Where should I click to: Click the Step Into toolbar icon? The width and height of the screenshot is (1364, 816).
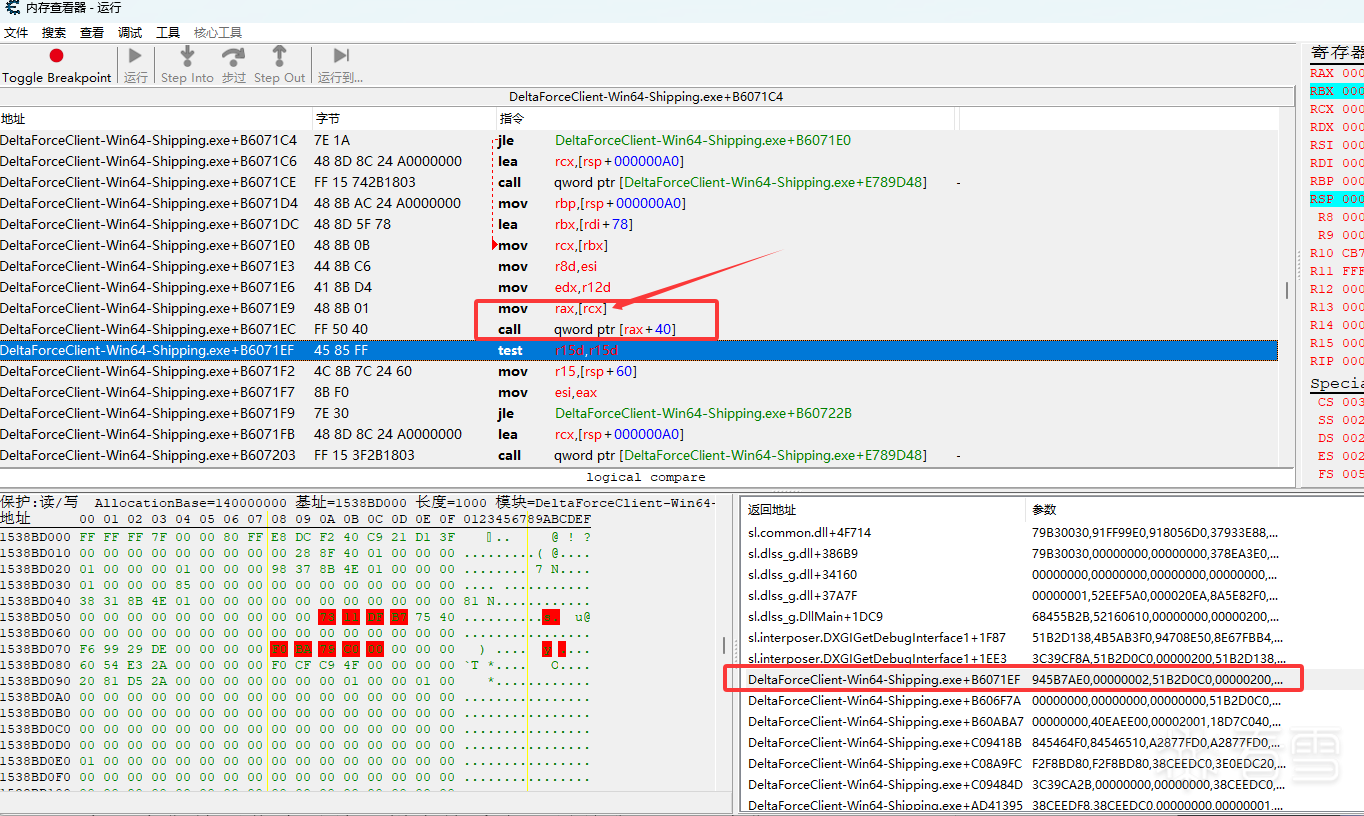187,56
